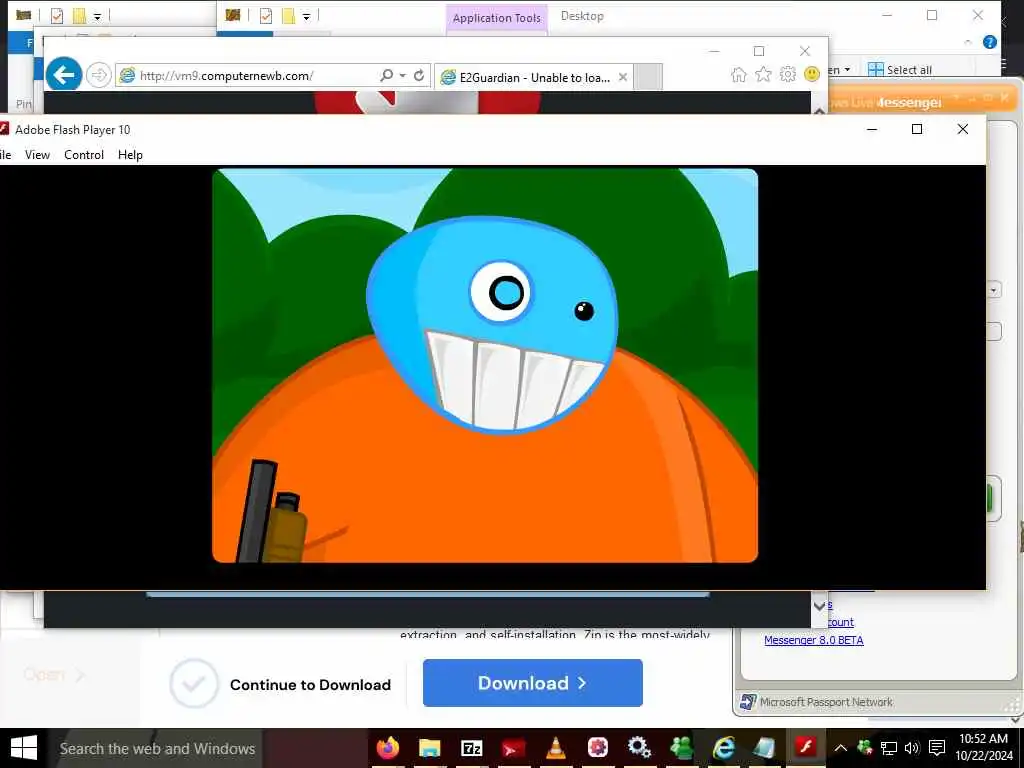Open File Explorer help question icon
The height and width of the screenshot is (768, 1024).
(989, 42)
